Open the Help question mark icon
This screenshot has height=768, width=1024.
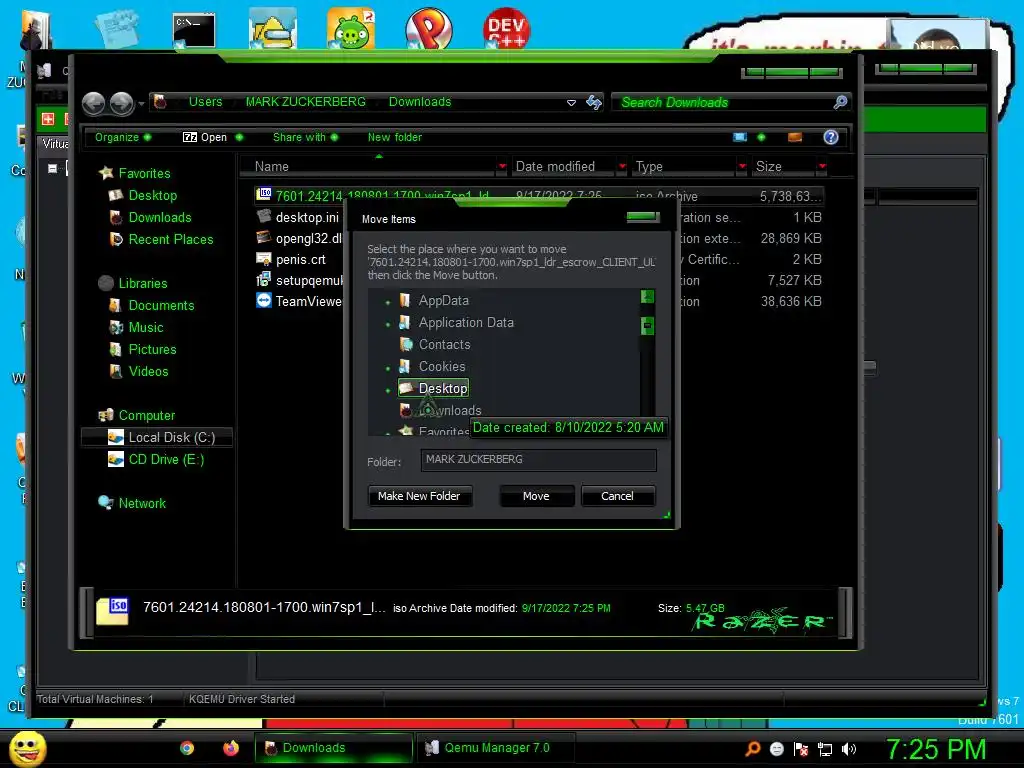(x=831, y=137)
